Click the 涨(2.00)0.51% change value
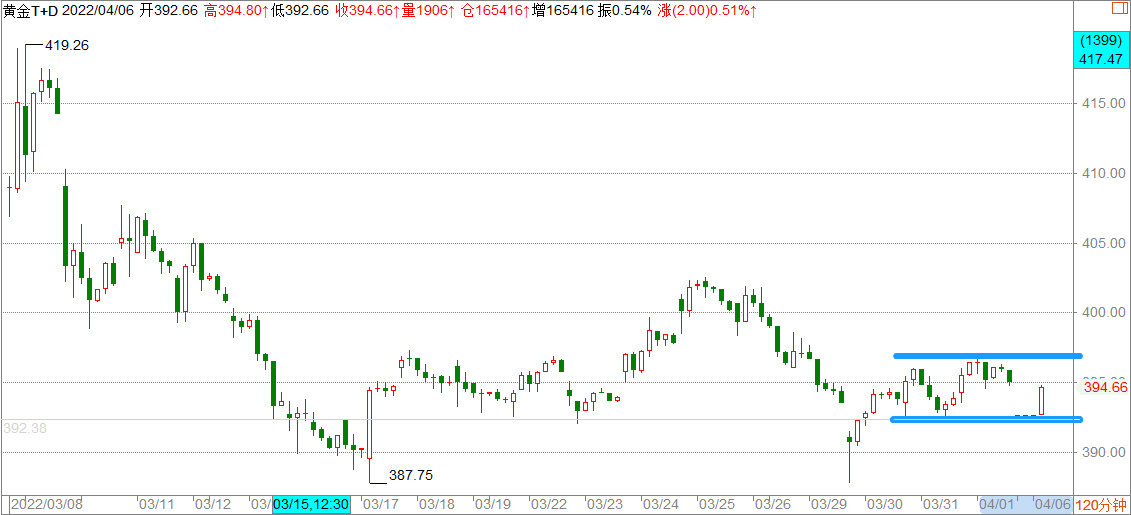1131x515 pixels. click(708, 10)
